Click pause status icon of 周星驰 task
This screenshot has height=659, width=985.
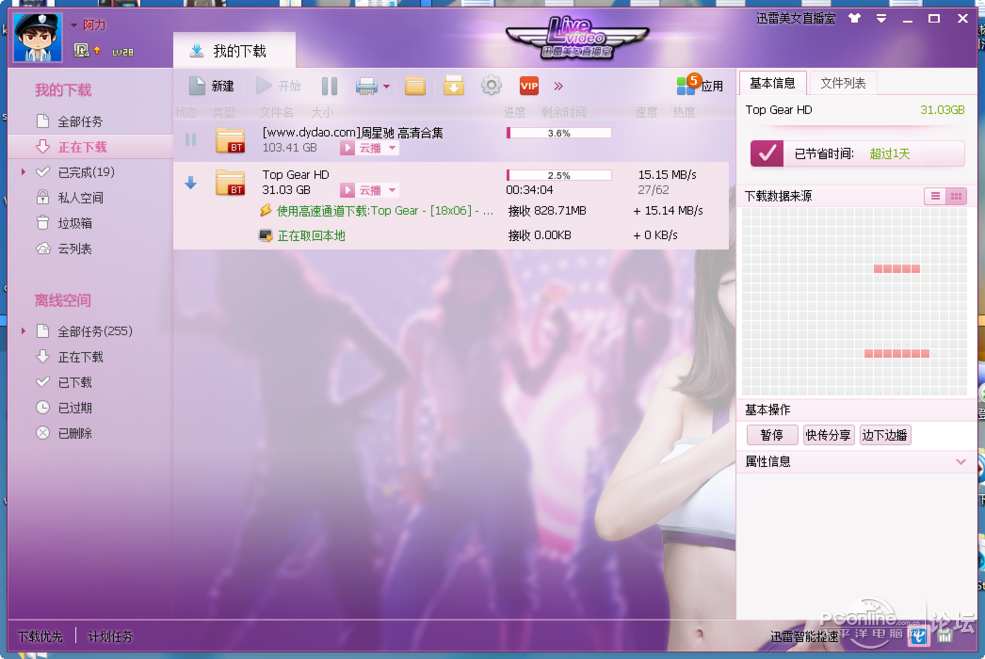(x=190, y=140)
